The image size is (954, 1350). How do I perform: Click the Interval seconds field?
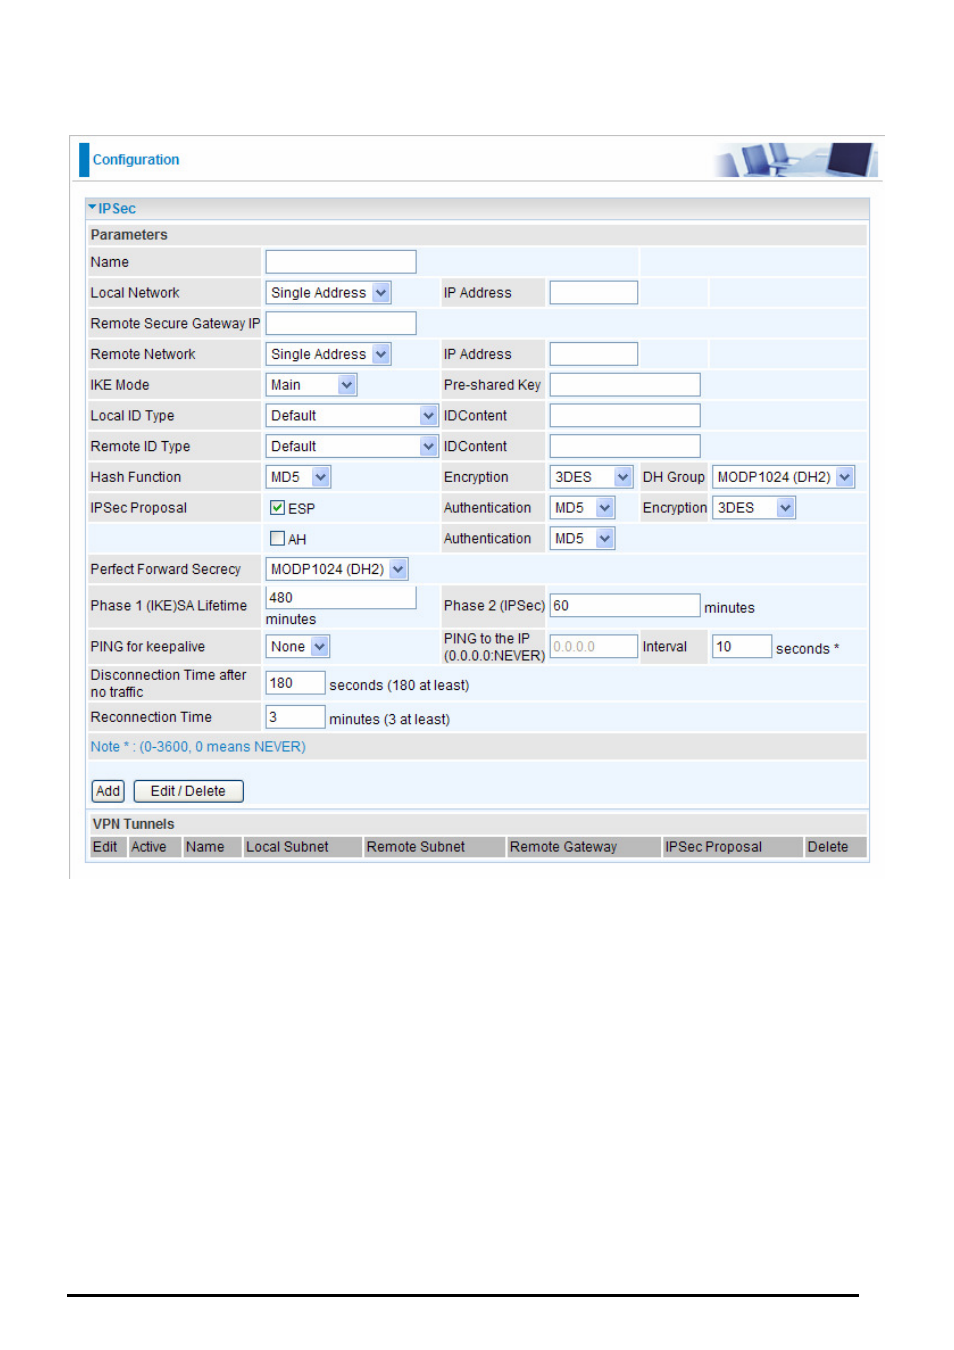point(742,646)
